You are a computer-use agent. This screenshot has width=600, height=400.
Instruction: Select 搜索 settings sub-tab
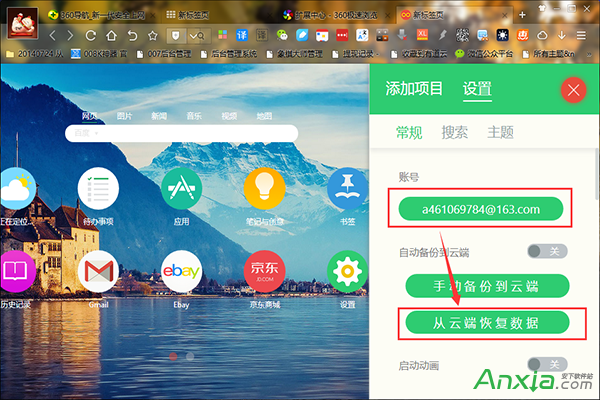[455, 132]
